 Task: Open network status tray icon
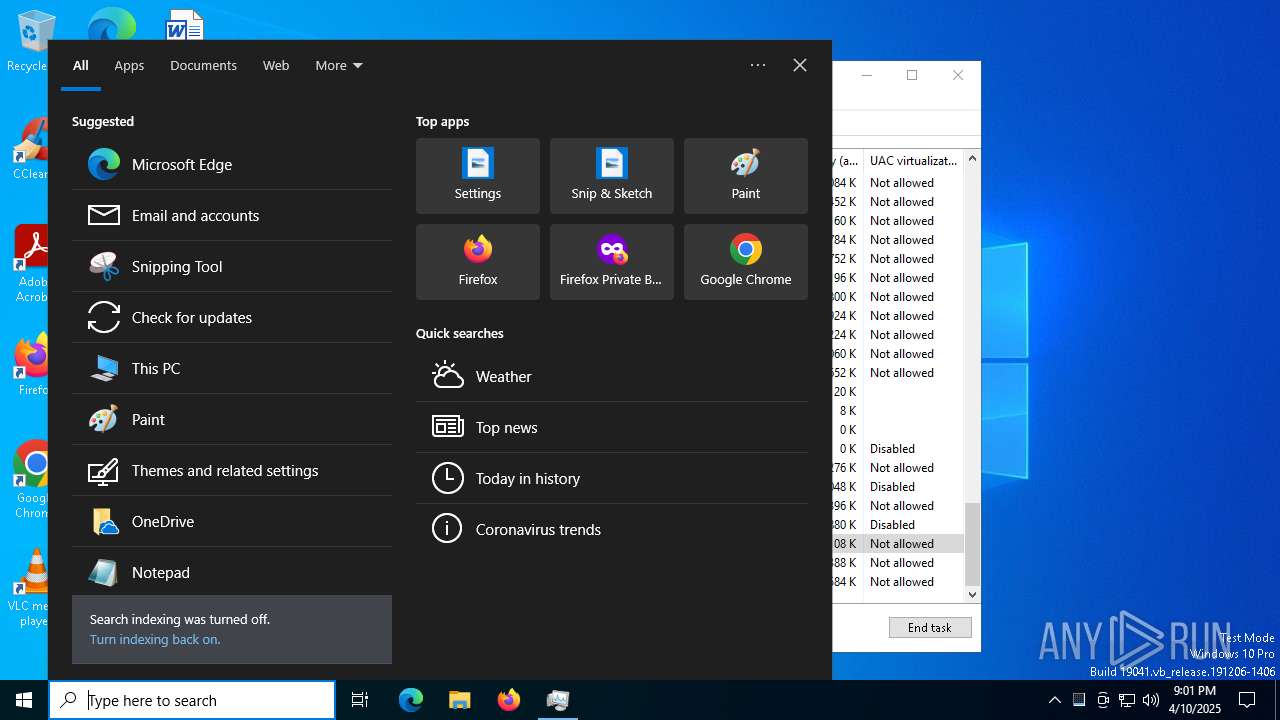point(1127,700)
